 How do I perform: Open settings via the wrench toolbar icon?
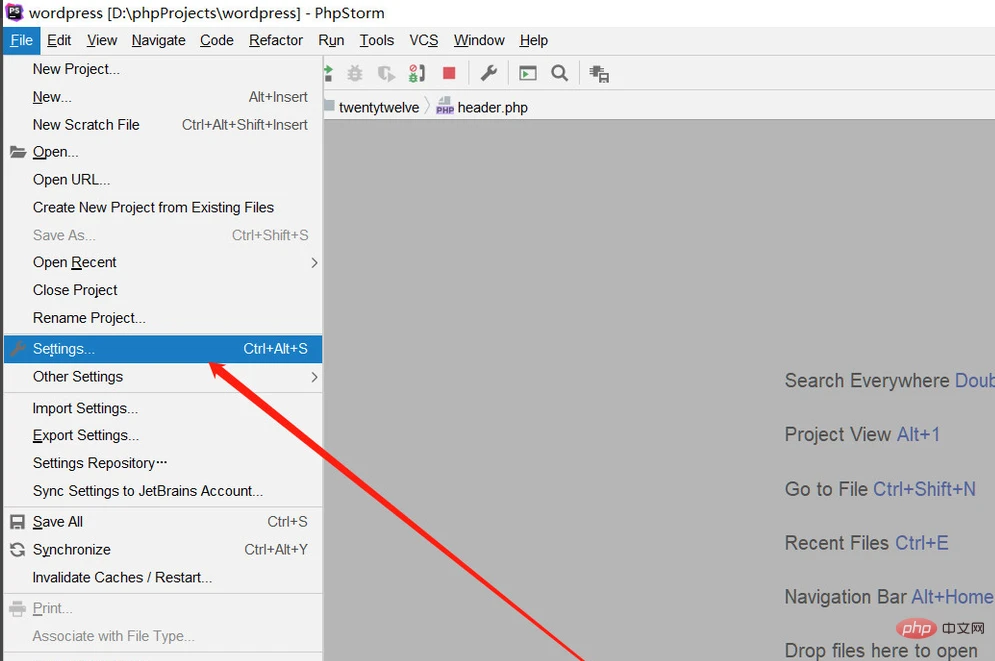click(489, 72)
